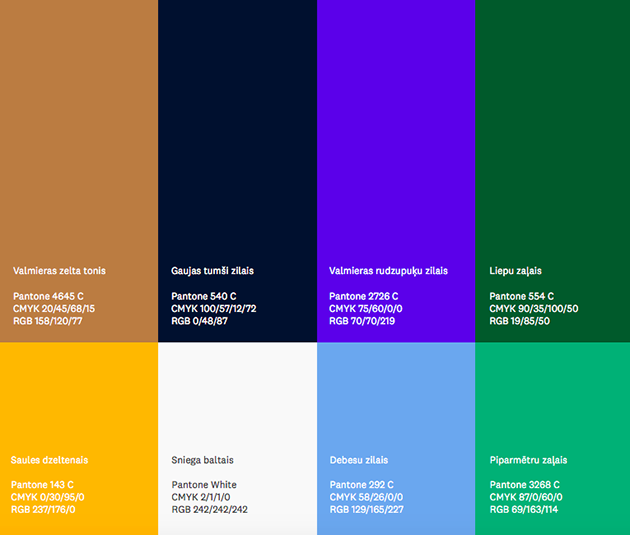Choose the mint Piparmētru zaļais swatch
The width and height of the screenshot is (630, 535).
click(552, 400)
